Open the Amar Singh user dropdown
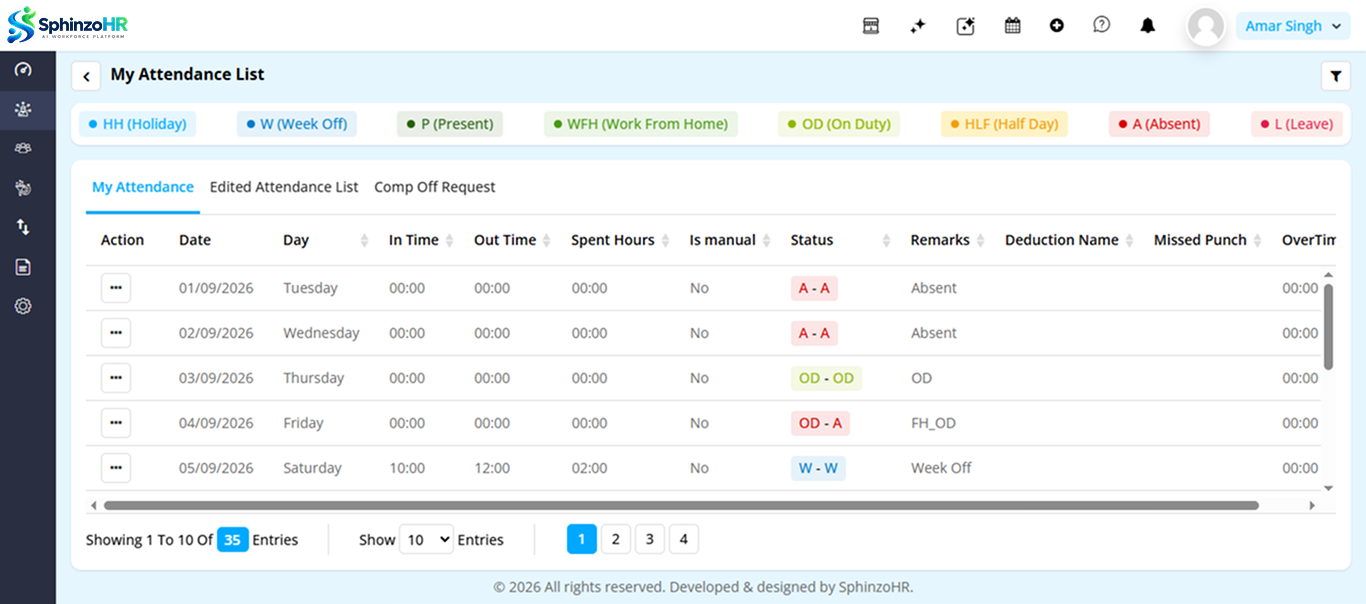 pos(1293,26)
